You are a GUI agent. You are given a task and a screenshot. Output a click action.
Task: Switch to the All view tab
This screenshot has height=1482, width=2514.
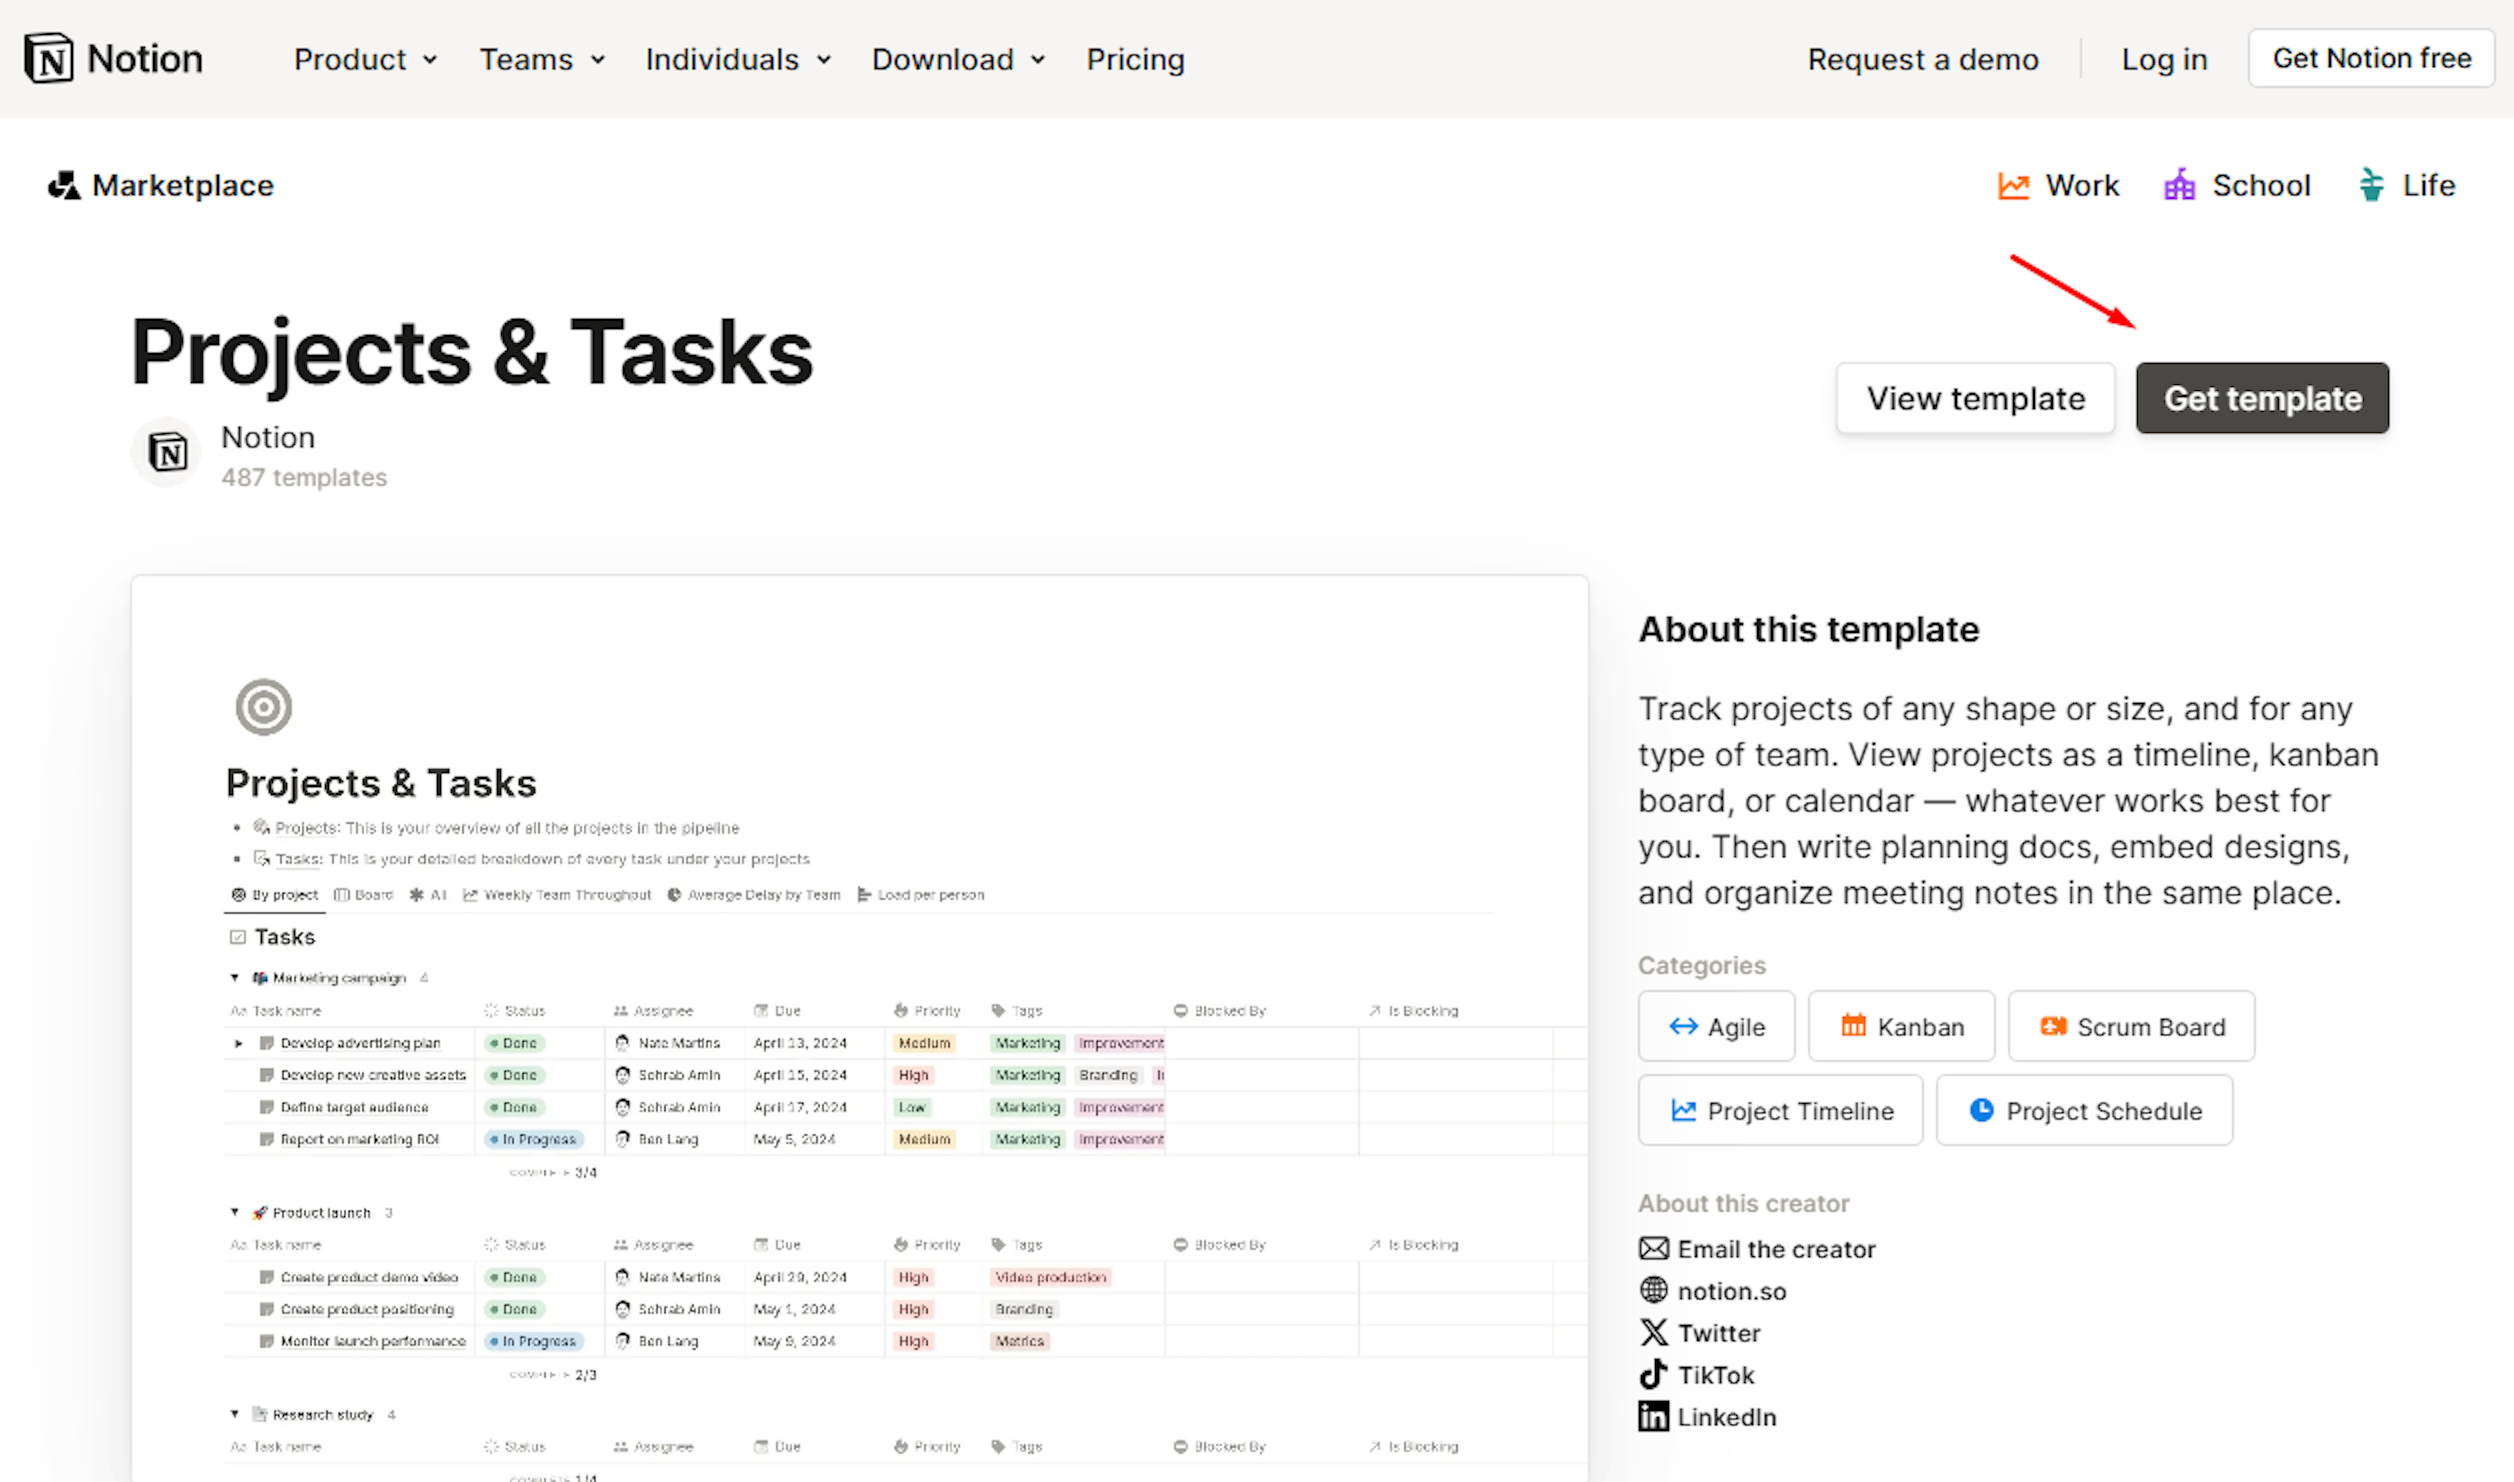tap(428, 894)
